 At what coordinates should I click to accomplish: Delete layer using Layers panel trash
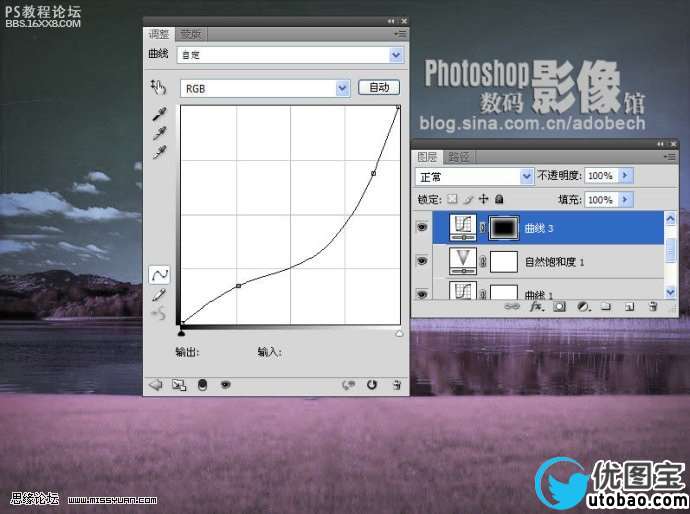tap(653, 307)
